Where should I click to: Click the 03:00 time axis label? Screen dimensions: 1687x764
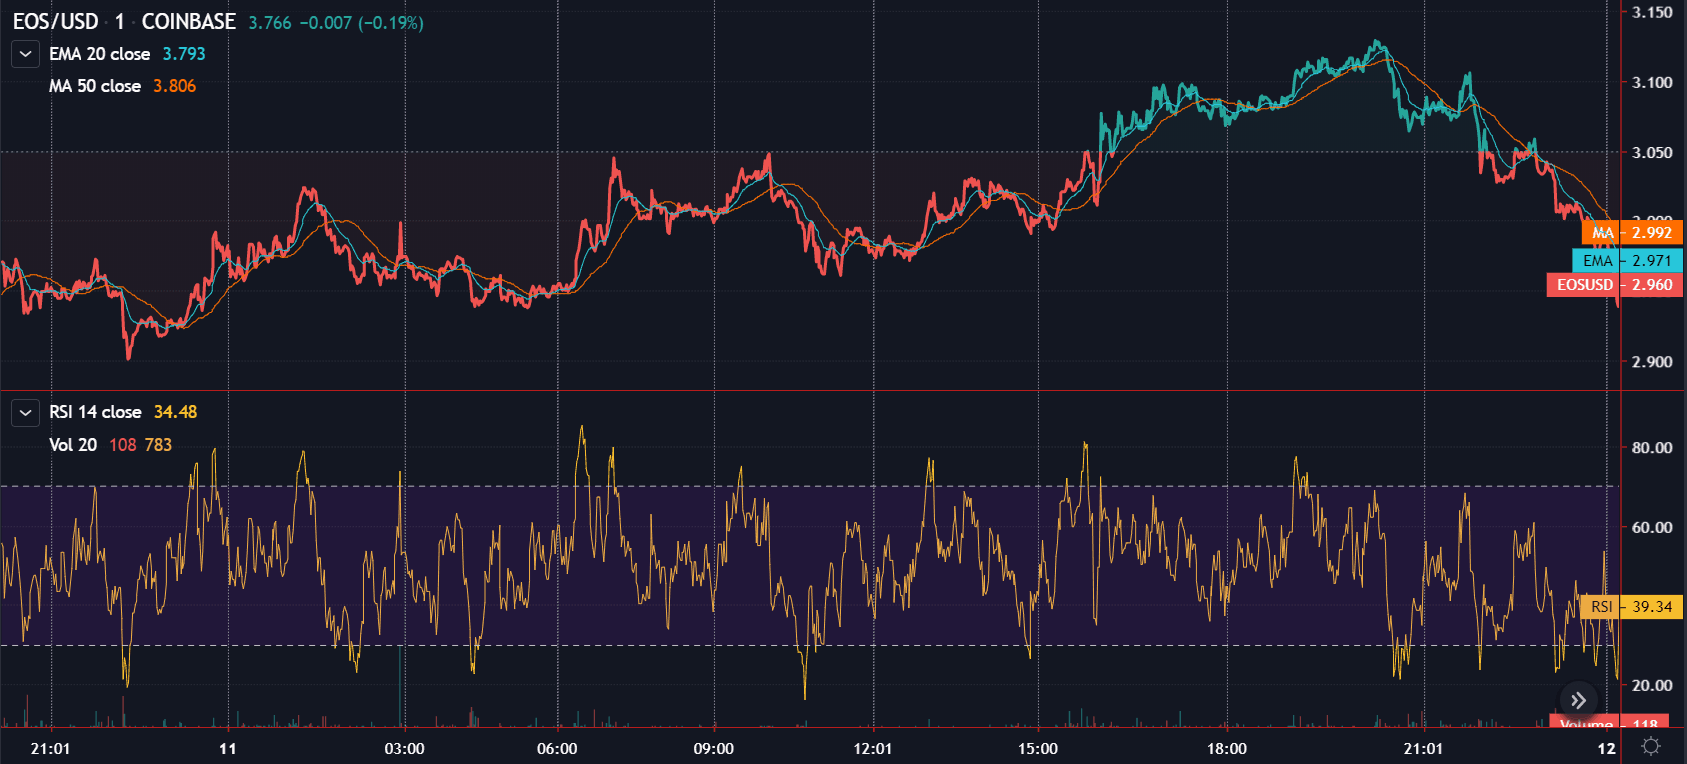click(x=404, y=748)
